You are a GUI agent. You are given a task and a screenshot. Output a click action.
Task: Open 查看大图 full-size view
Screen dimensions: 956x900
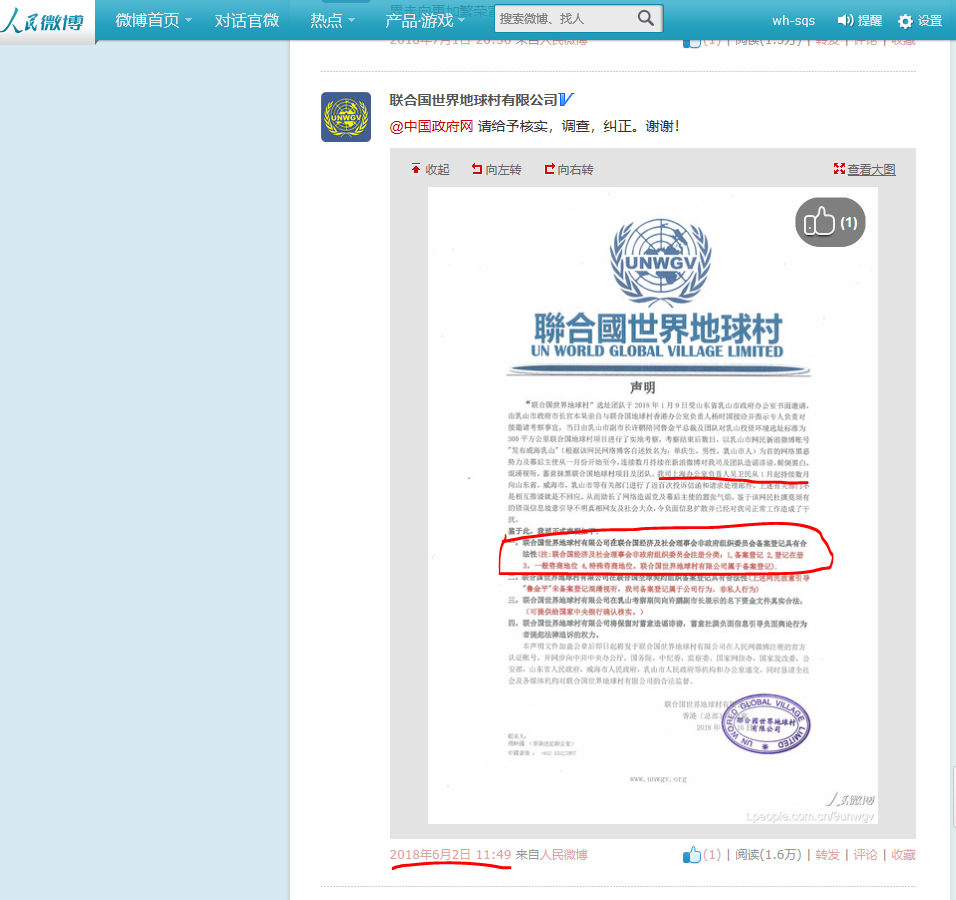point(865,170)
